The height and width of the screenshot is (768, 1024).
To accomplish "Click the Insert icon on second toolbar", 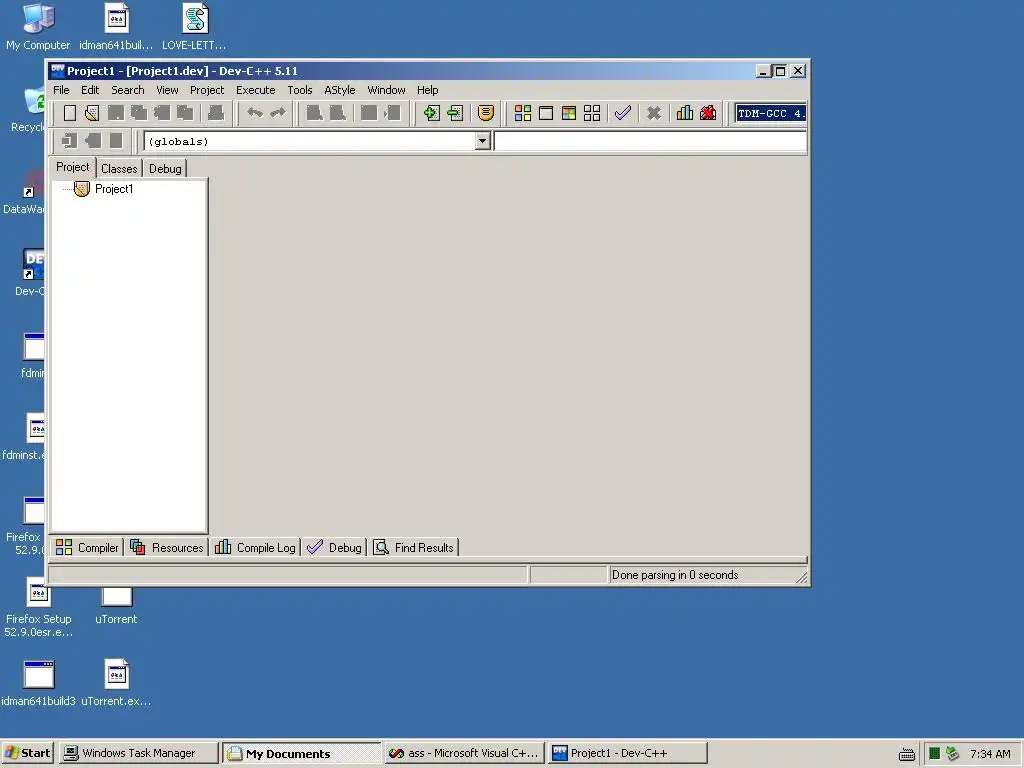I will pyautogui.click(x=69, y=140).
